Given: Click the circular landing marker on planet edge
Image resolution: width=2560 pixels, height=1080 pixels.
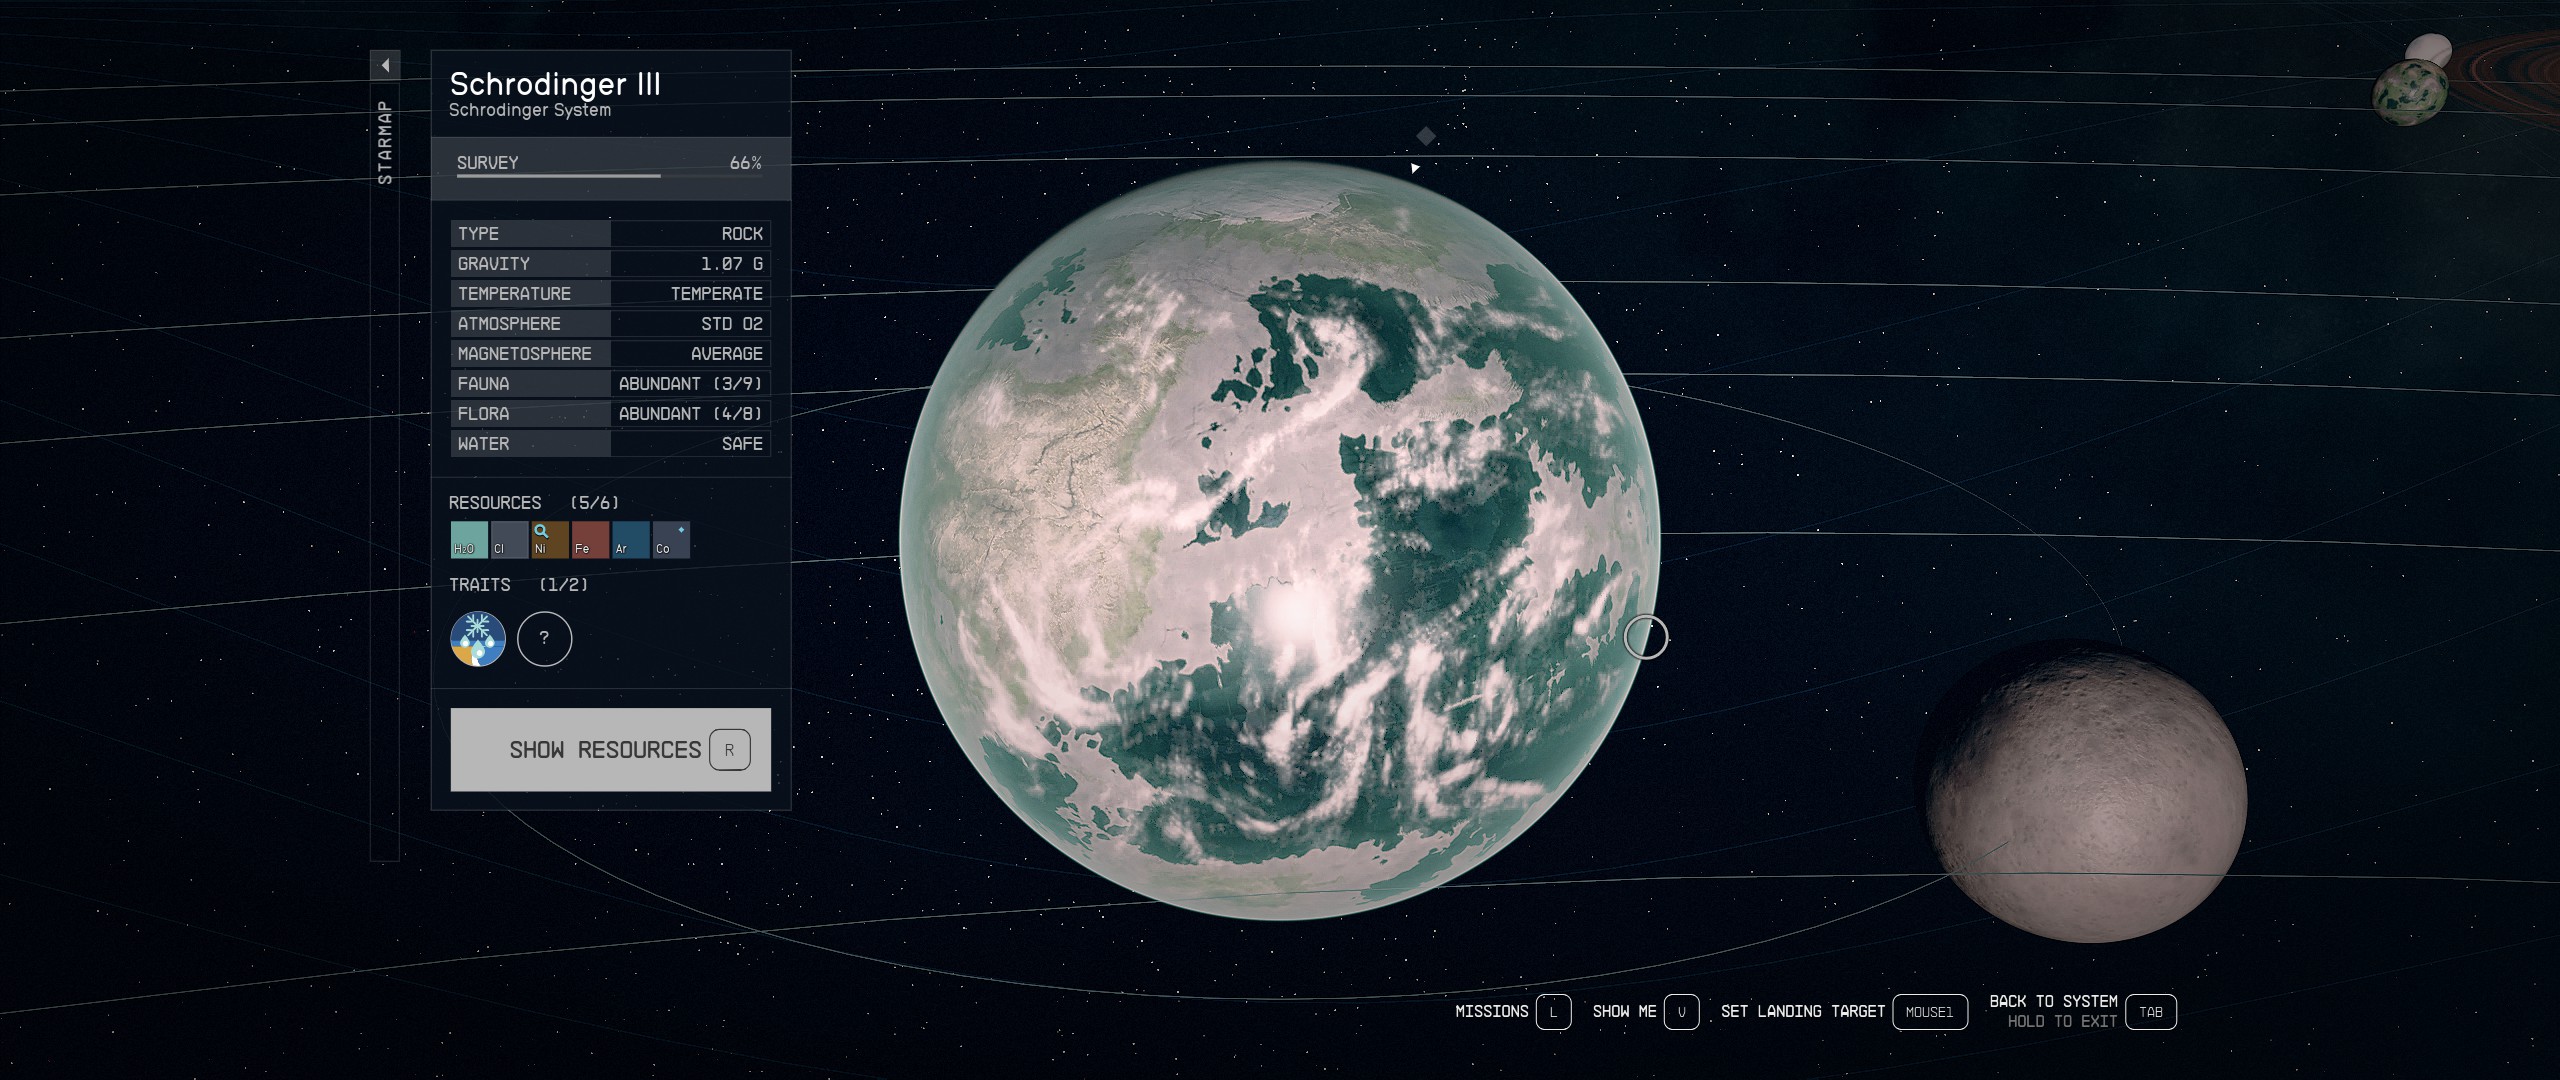Looking at the screenshot, I should (x=1645, y=637).
